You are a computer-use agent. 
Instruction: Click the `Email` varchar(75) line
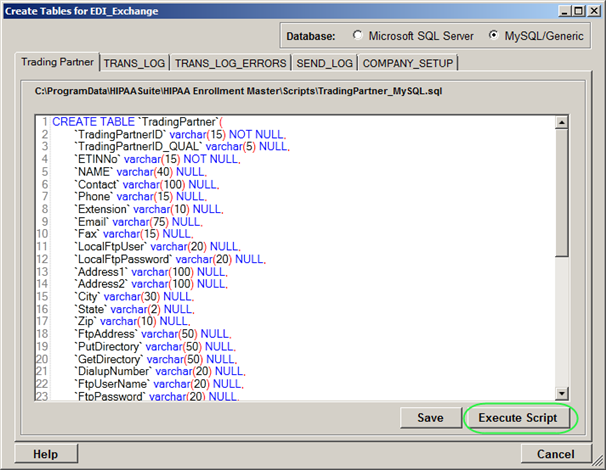(138, 222)
